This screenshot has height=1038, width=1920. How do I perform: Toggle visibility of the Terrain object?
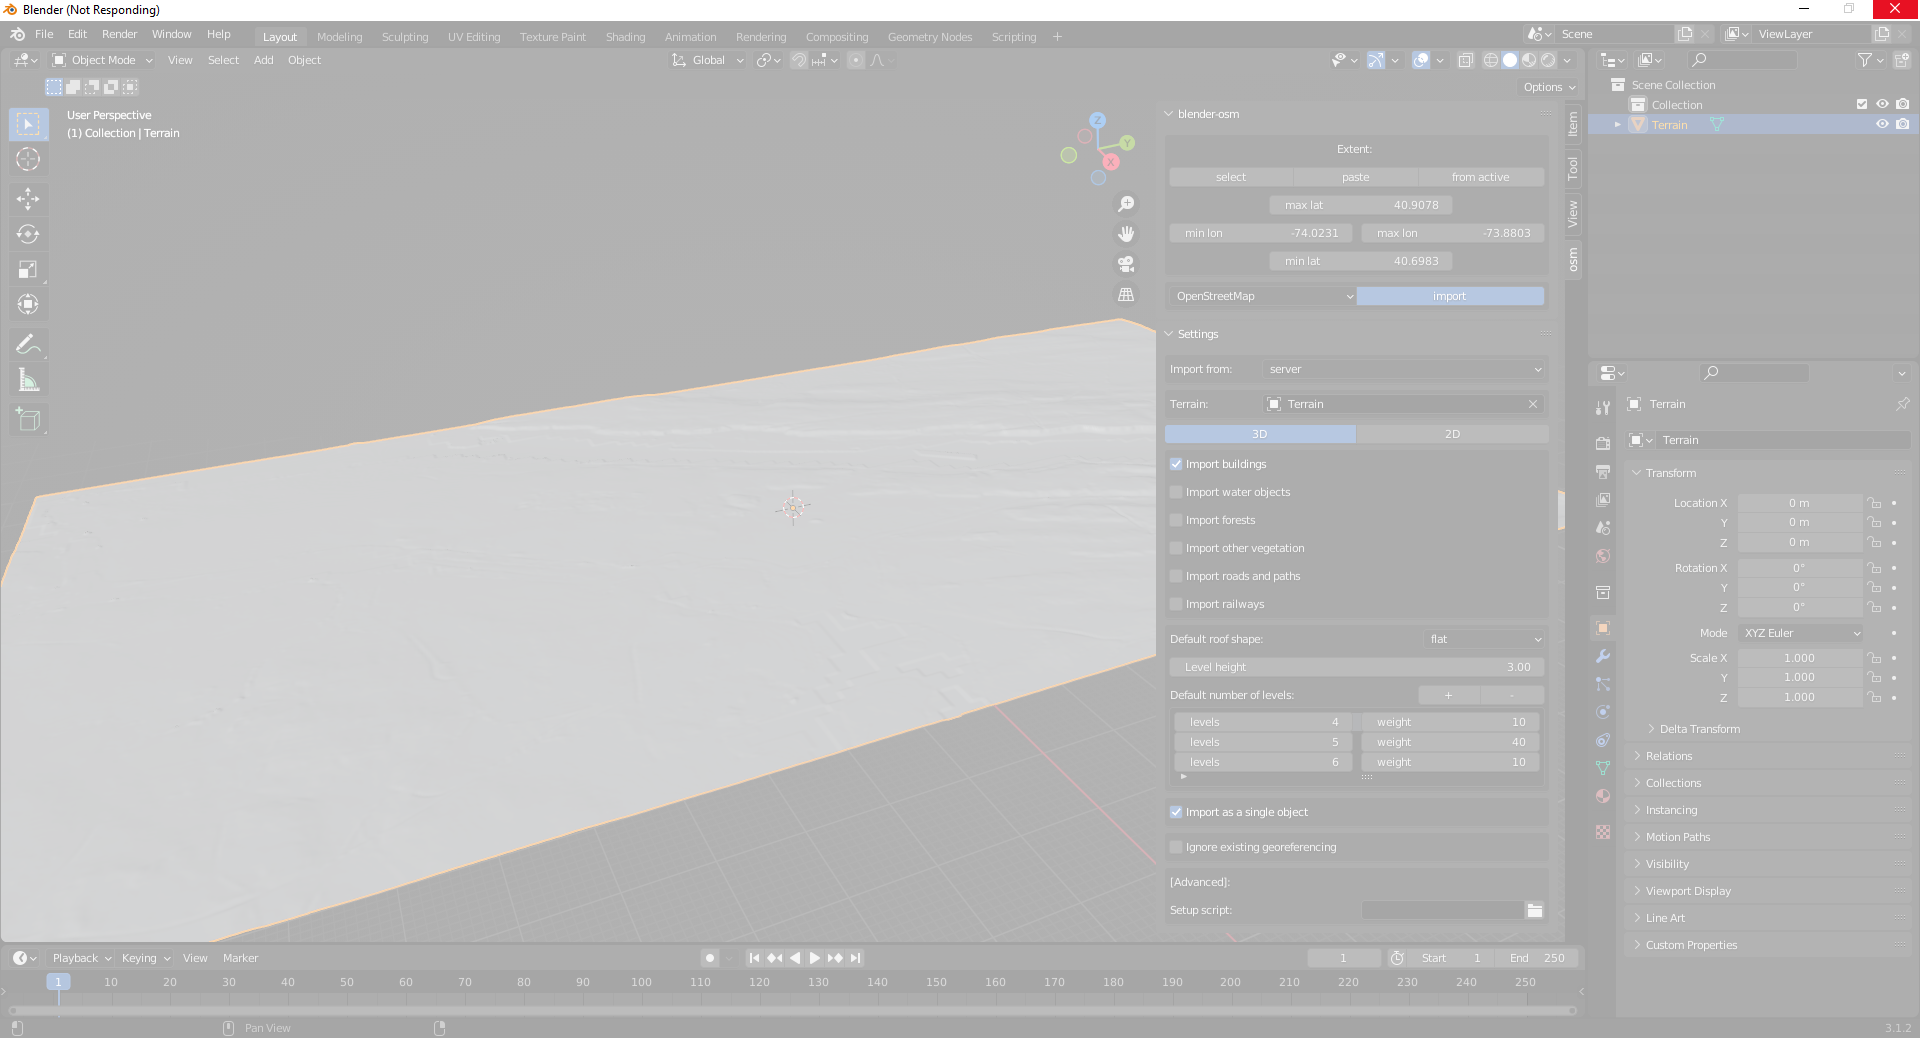point(1883,124)
